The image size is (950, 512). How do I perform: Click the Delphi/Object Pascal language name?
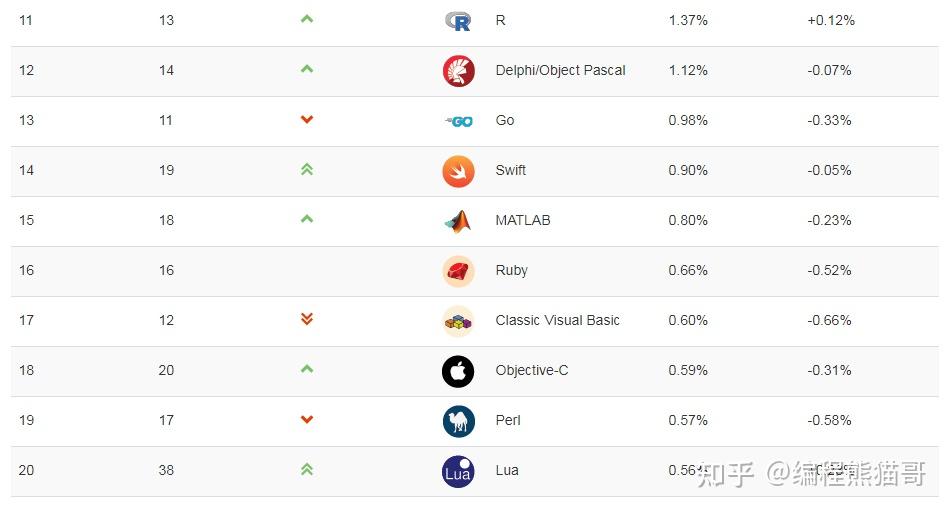(x=560, y=71)
